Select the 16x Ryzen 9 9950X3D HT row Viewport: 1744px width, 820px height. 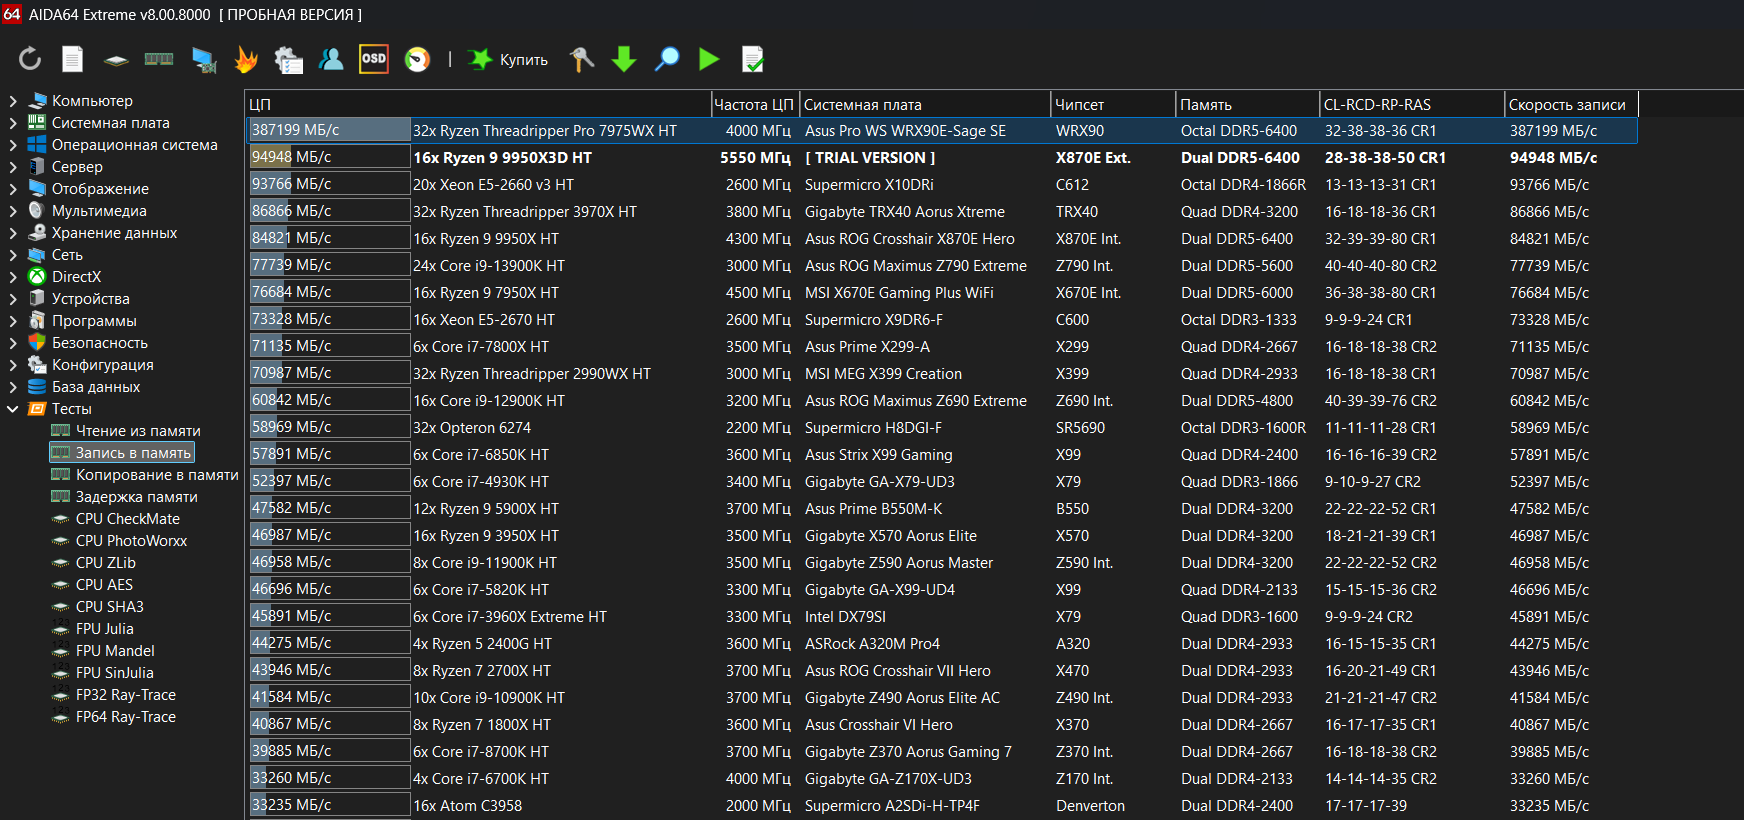[942, 158]
